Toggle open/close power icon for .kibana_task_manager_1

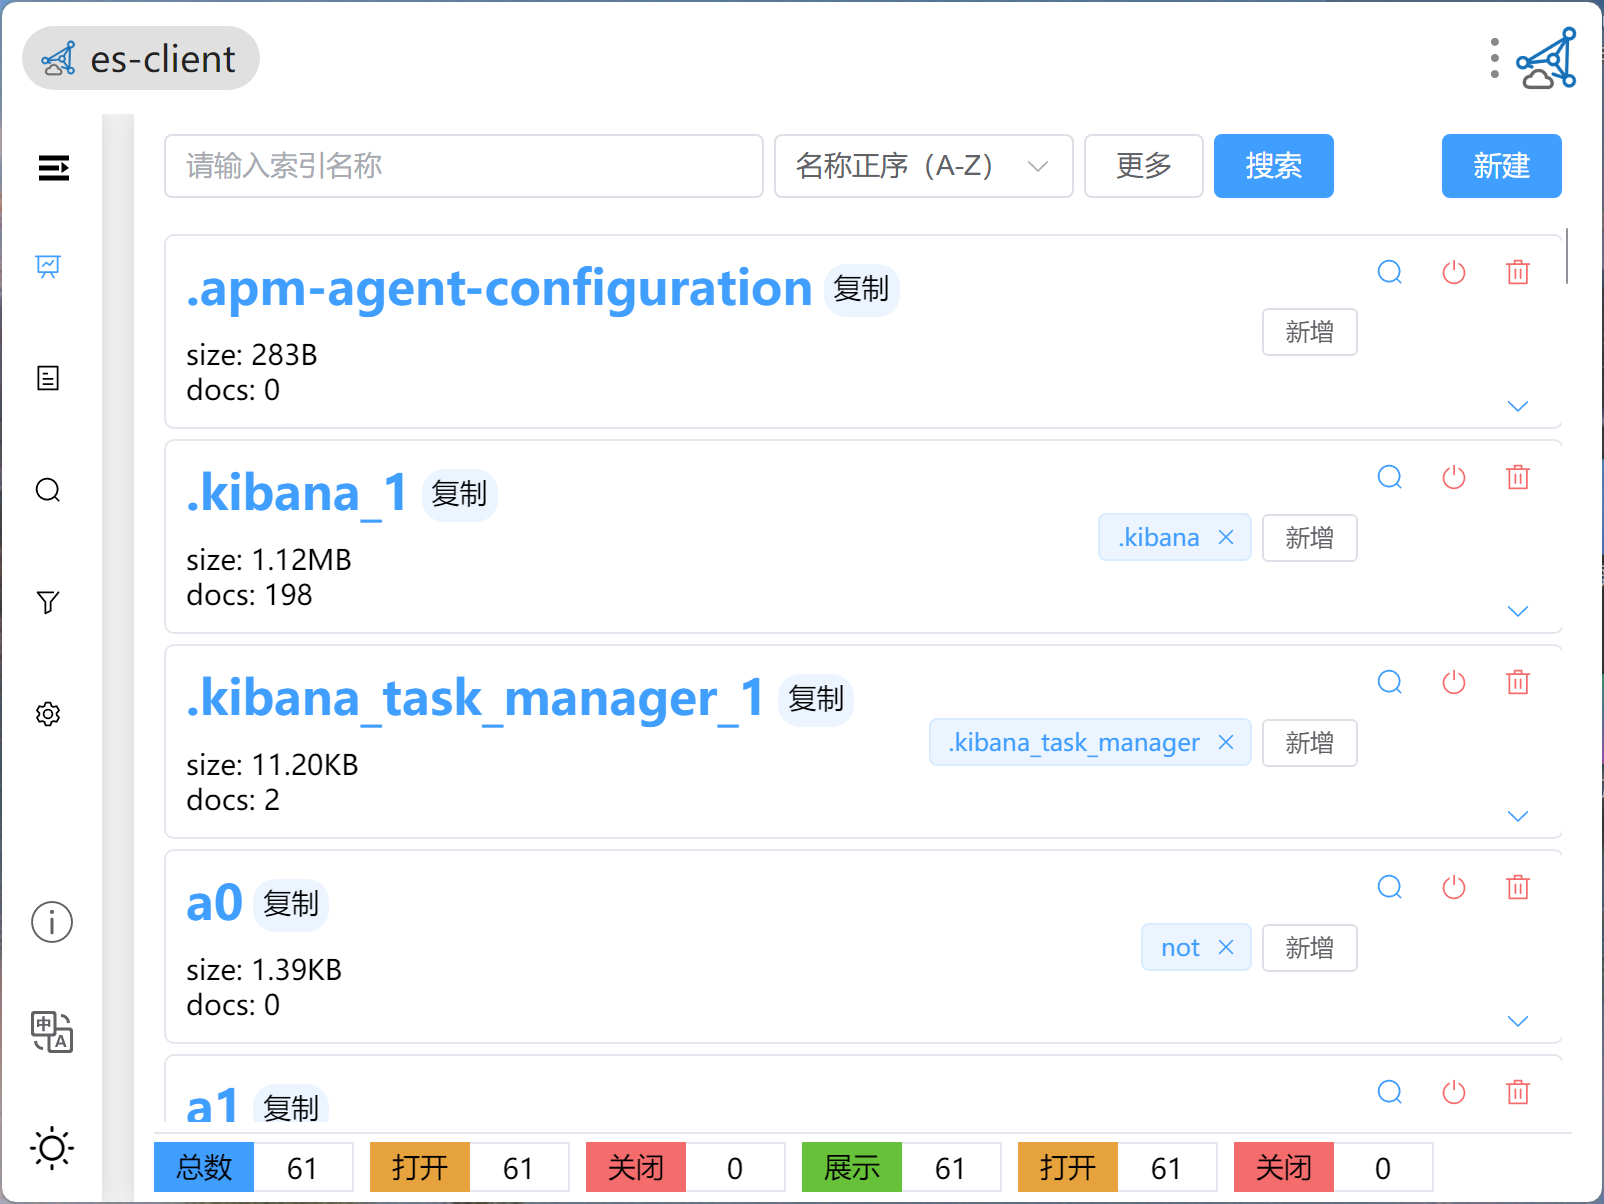pyautogui.click(x=1454, y=682)
